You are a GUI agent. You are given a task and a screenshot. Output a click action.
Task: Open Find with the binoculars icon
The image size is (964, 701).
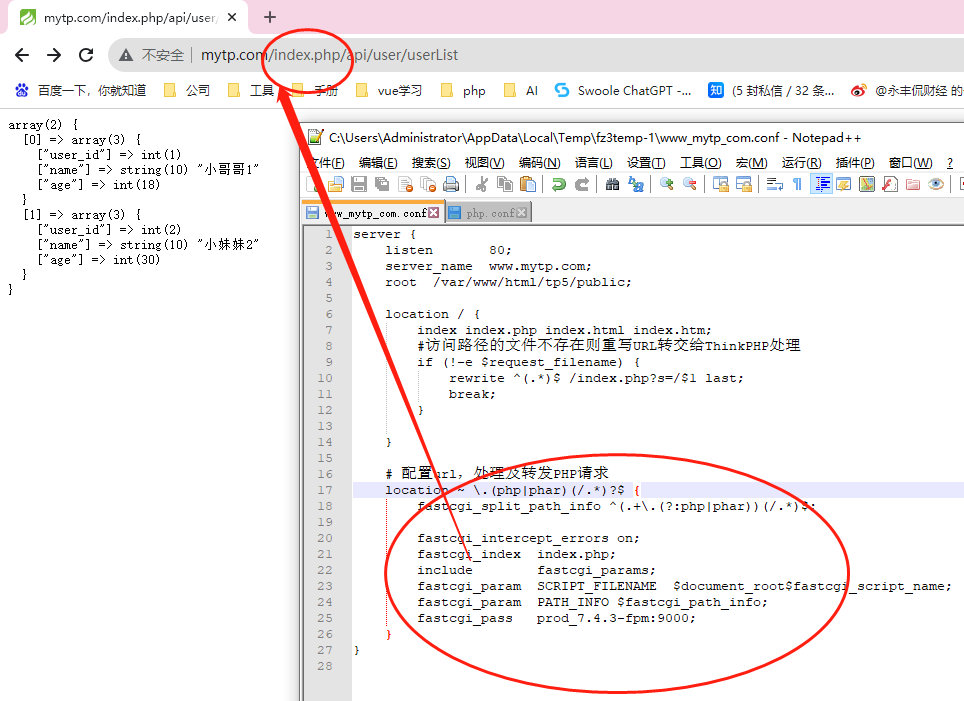612,184
